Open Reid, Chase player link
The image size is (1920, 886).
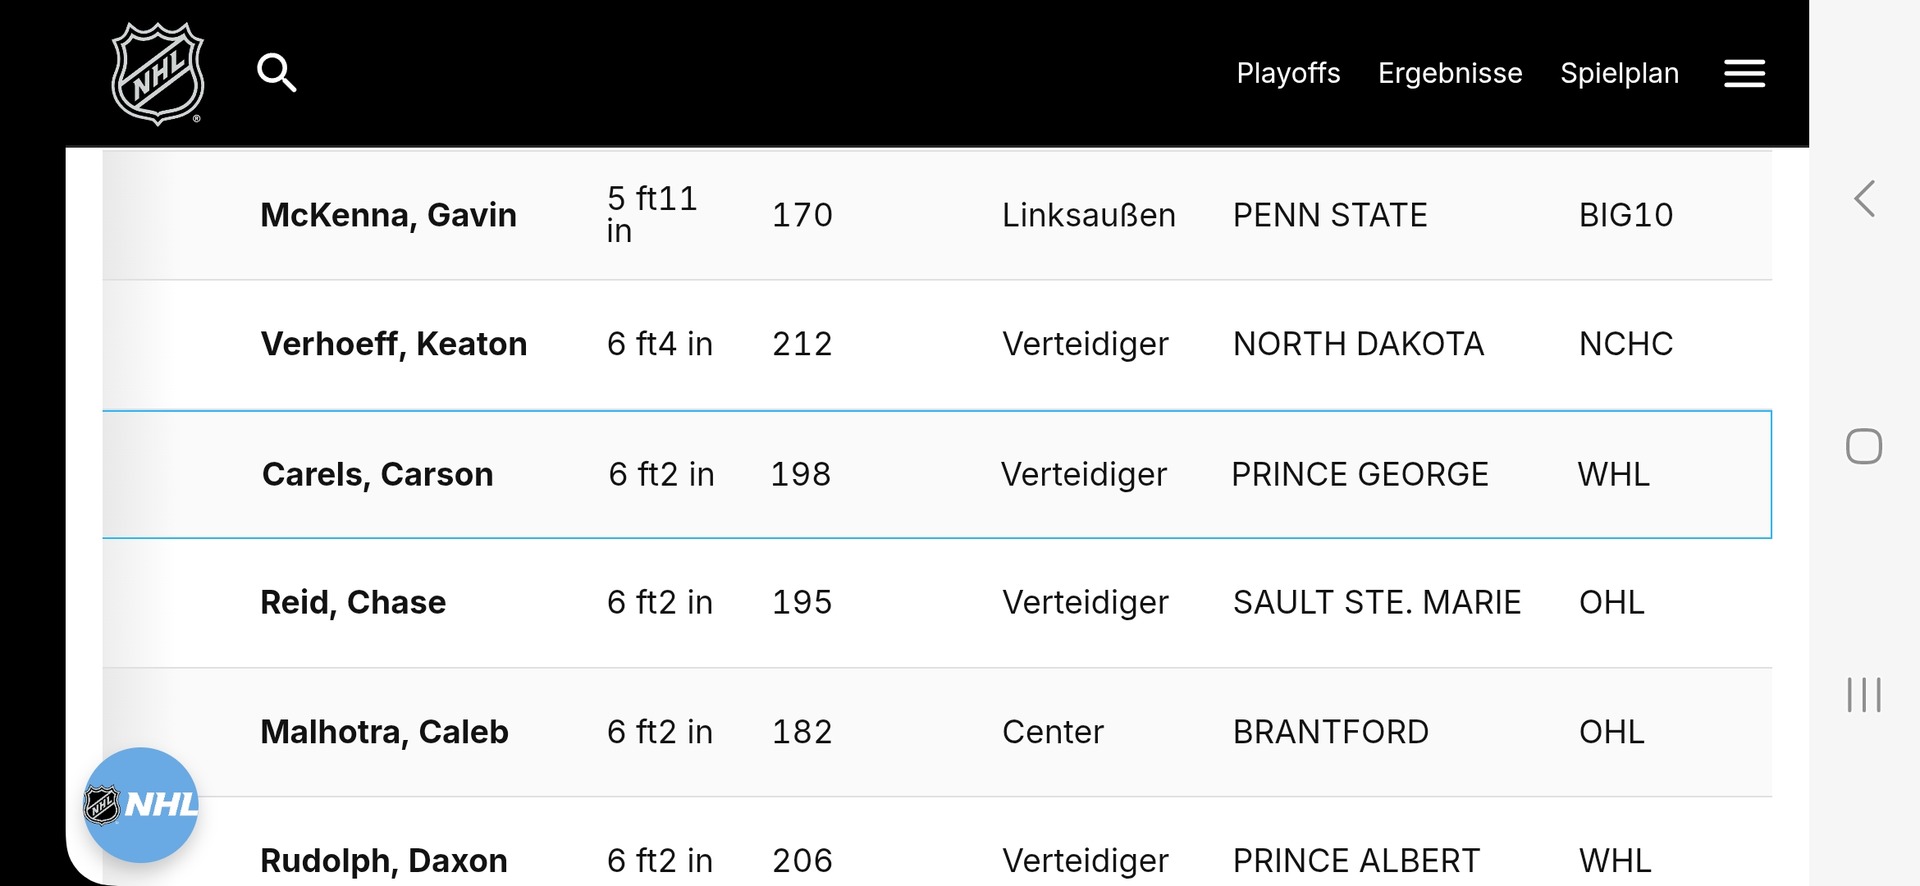point(353,602)
